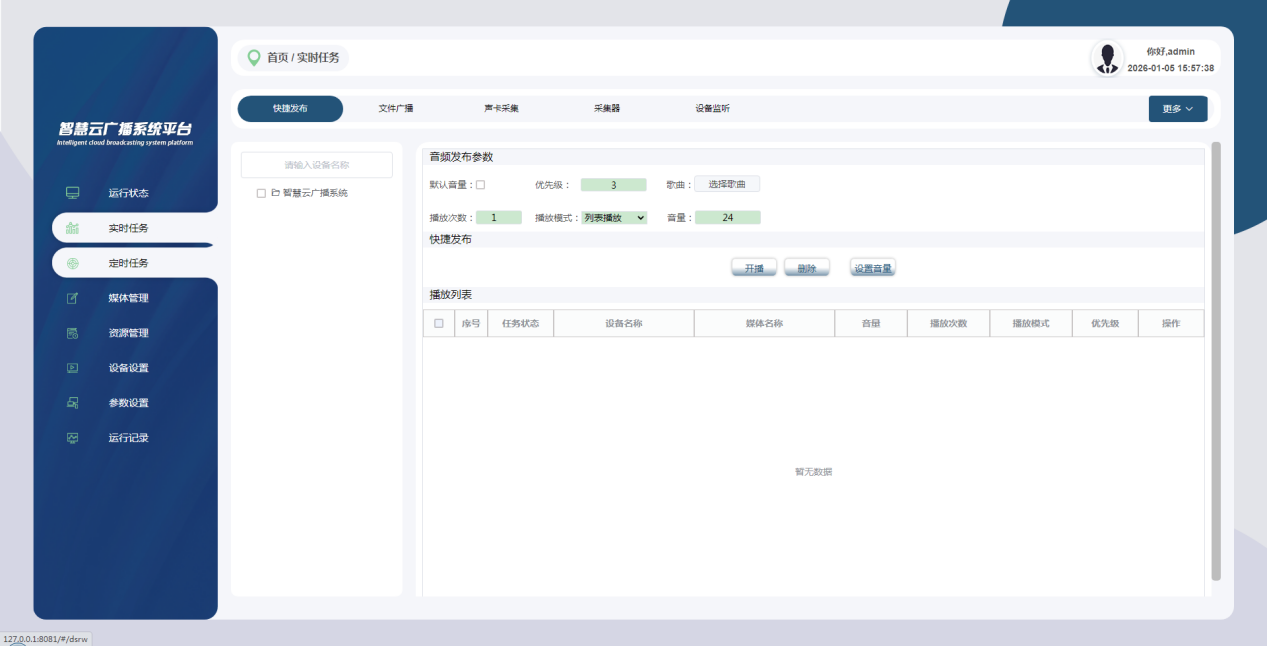
Task: Click the 设备设置 icon in sidebar
Action: (x=72, y=368)
